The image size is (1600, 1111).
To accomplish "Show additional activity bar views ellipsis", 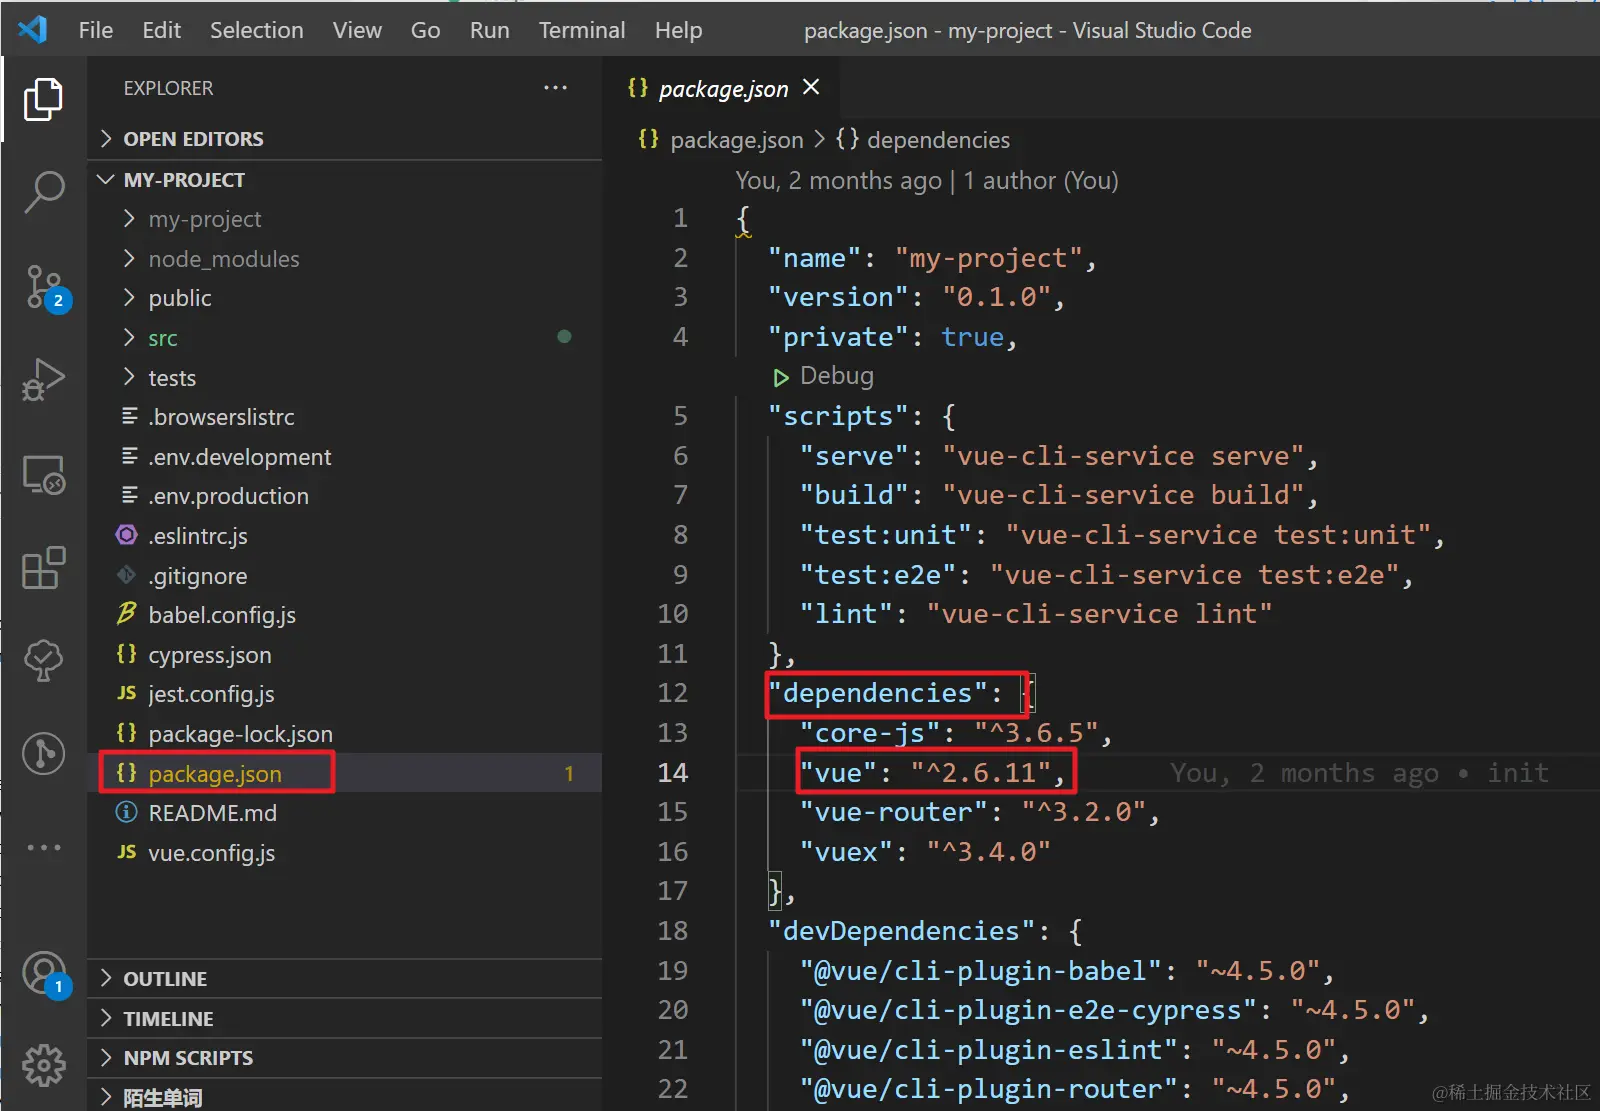I will (44, 847).
